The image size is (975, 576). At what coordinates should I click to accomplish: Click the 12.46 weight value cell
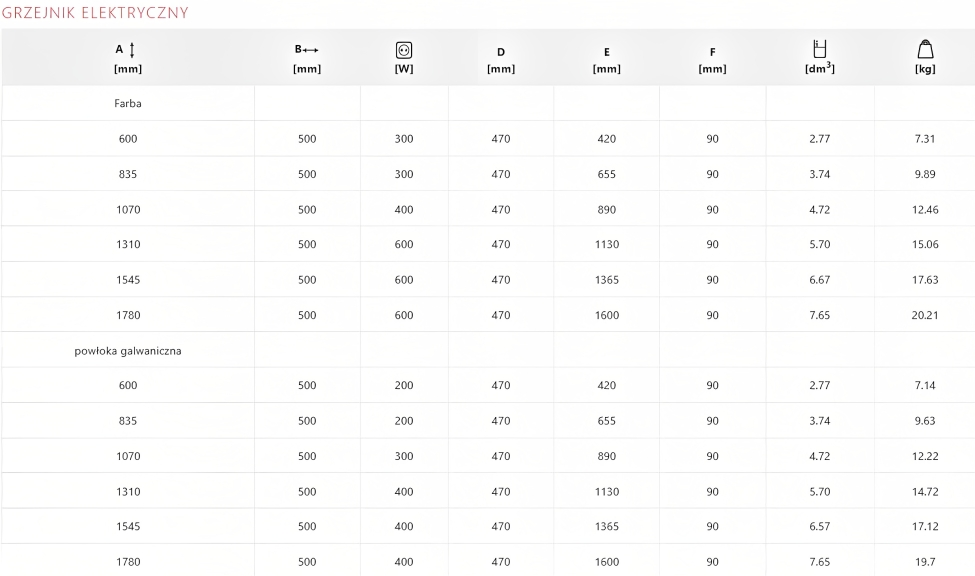925,210
